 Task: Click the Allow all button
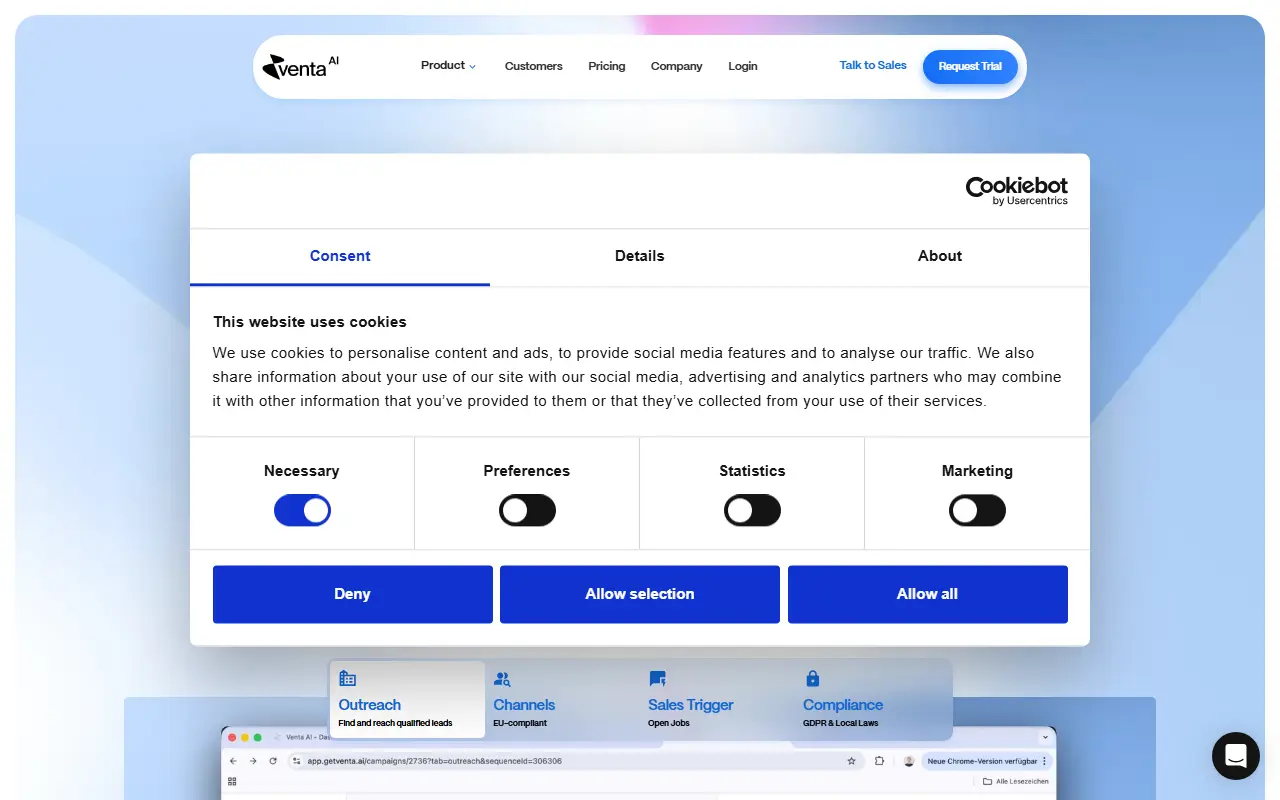928,594
